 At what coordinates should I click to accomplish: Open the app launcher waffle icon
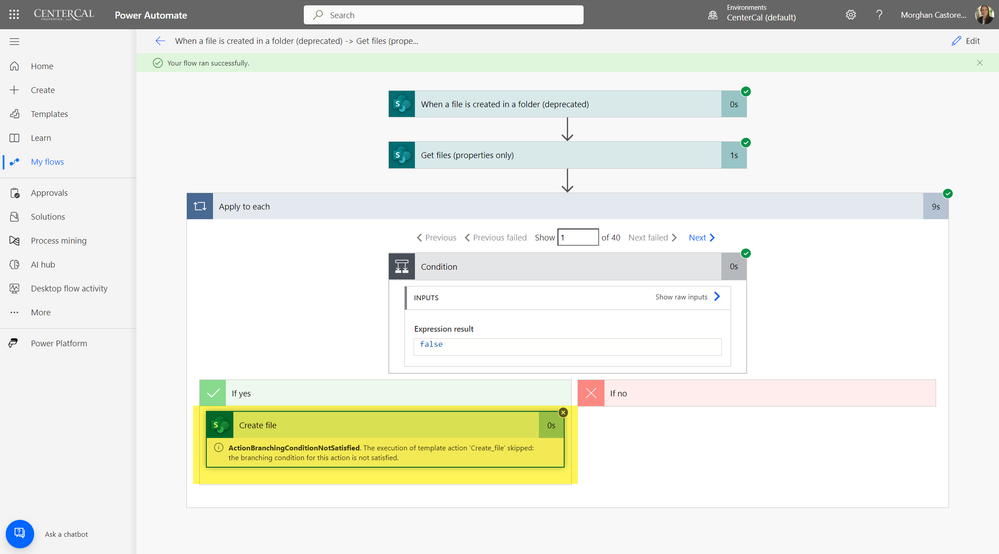(14, 14)
